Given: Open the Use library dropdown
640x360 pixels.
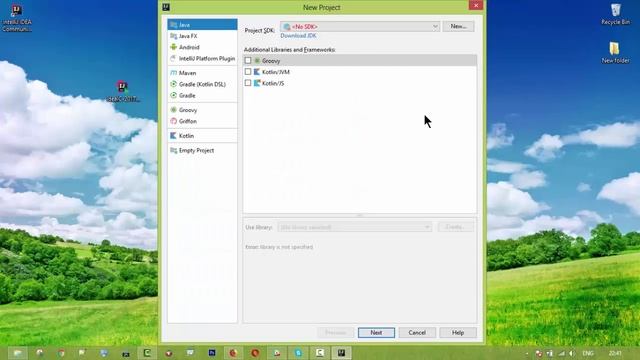Looking at the screenshot, I should pyautogui.click(x=355, y=227).
